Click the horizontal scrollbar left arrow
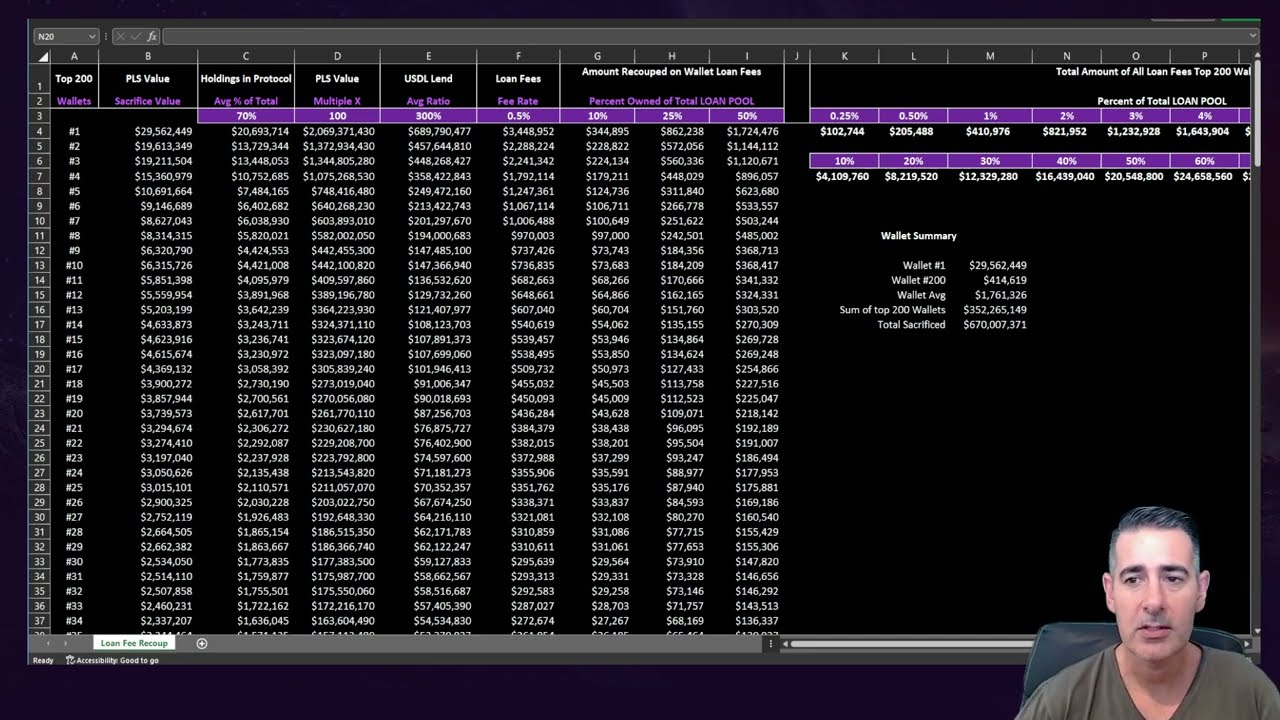Image resolution: width=1280 pixels, height=720 pixels. click(x=783, y=644)
